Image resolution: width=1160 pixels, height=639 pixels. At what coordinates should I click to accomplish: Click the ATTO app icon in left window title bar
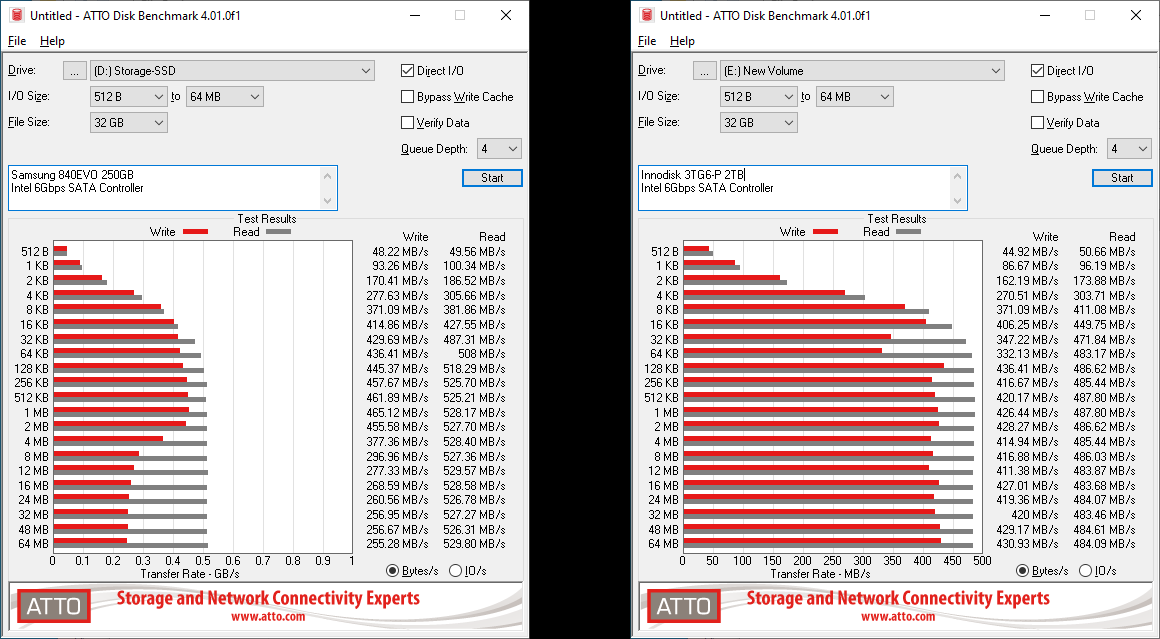coord(16,15)
